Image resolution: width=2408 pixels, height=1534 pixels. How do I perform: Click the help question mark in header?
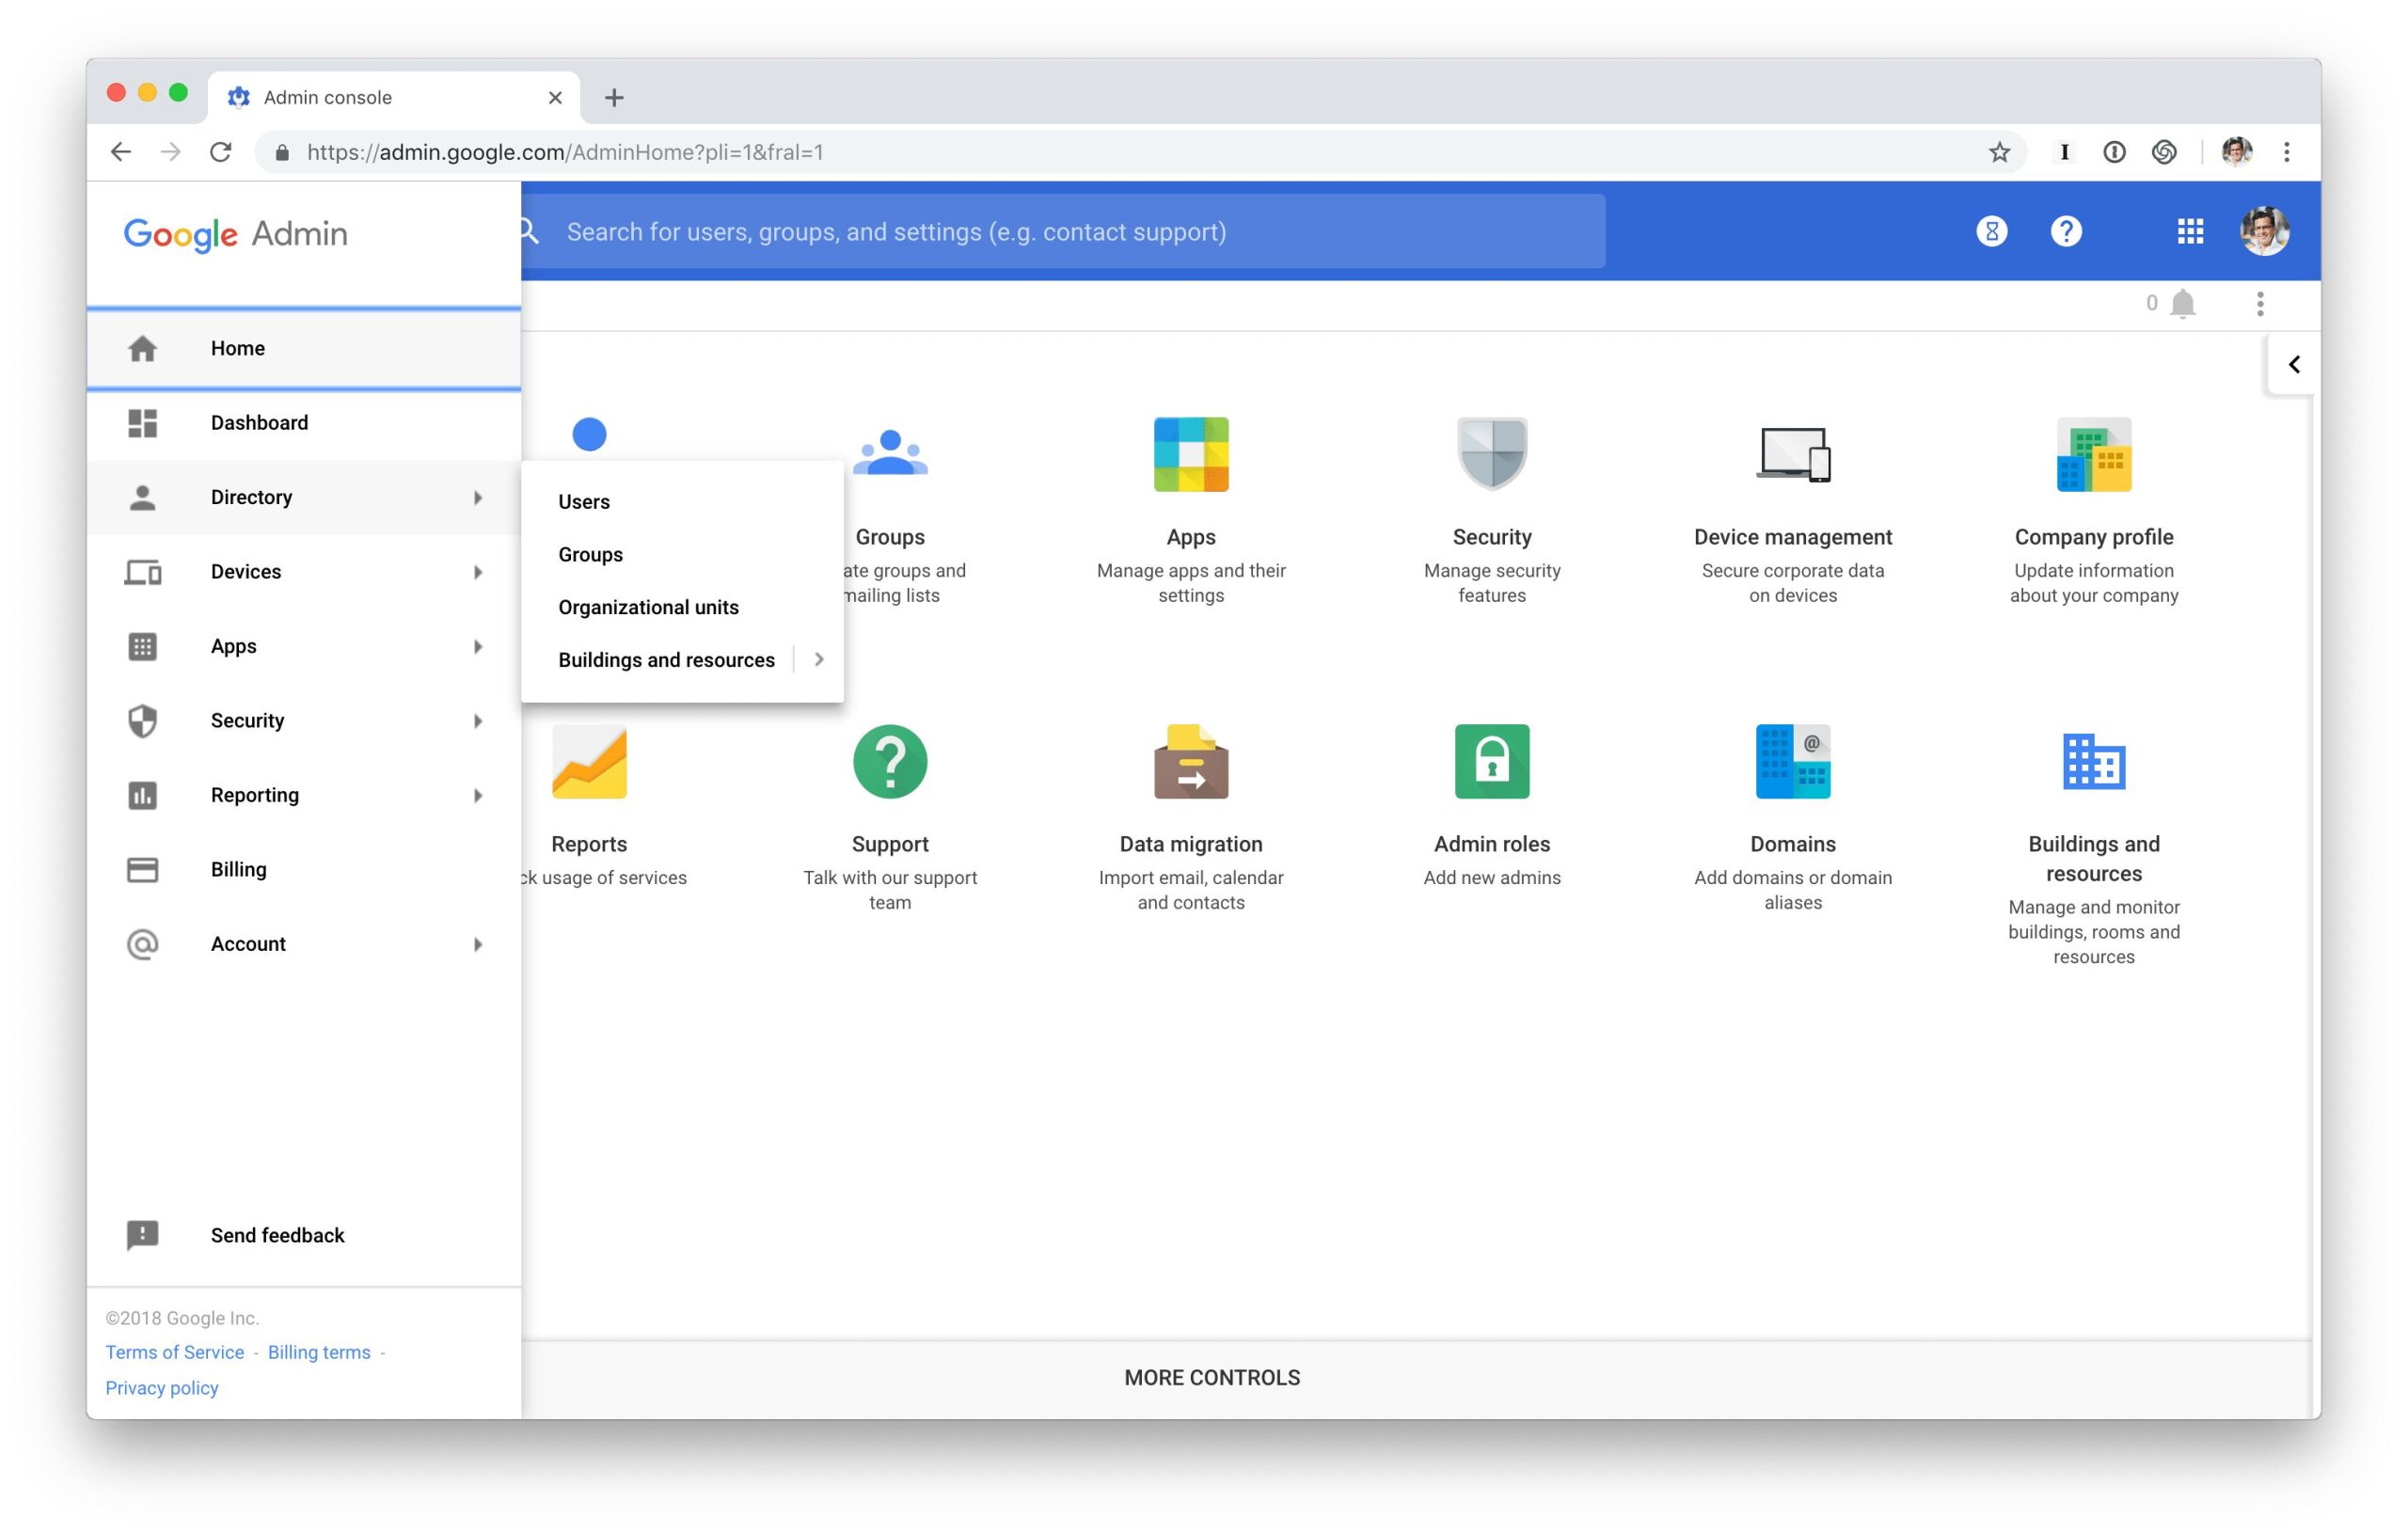pyautogui.click(x=2066, y=231)
